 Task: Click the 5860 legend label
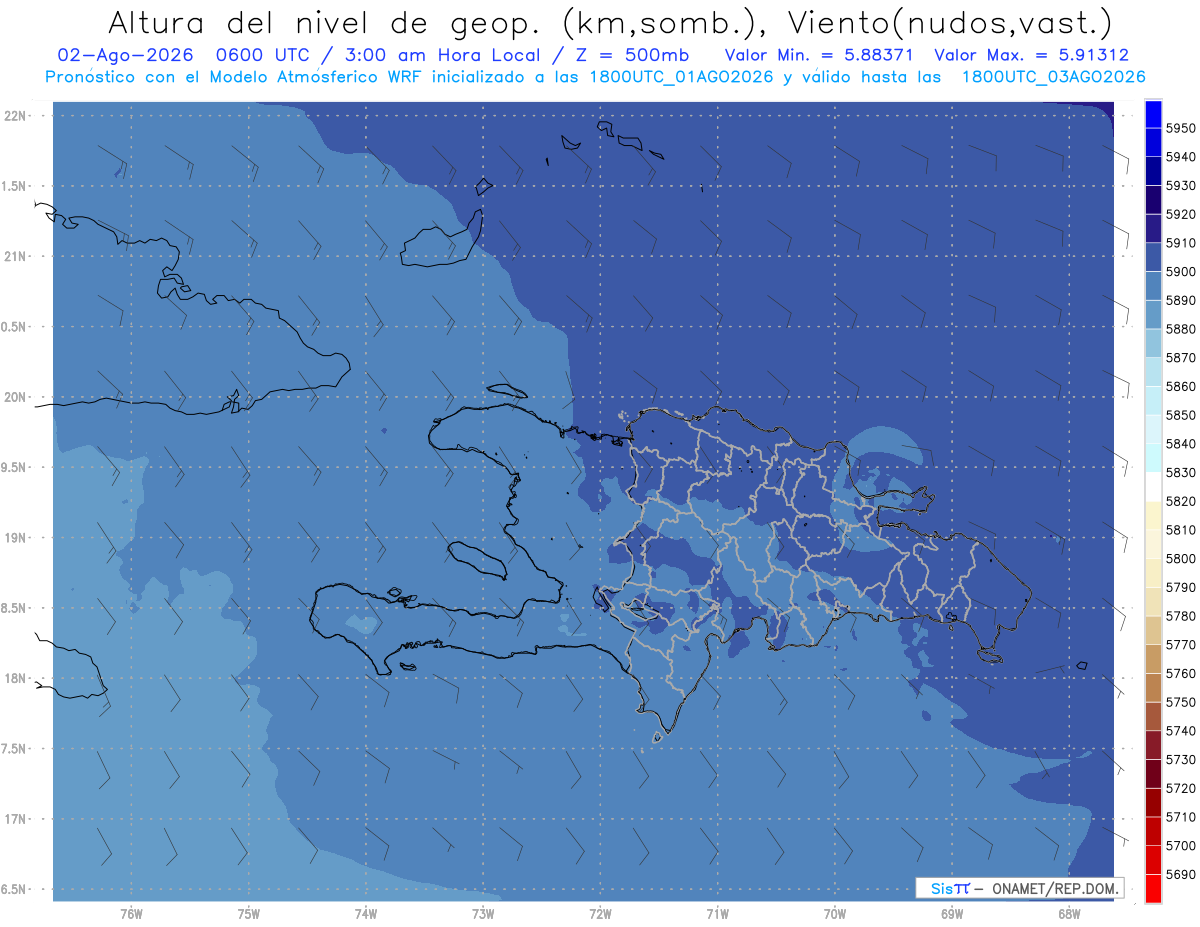coord(1181,386)
